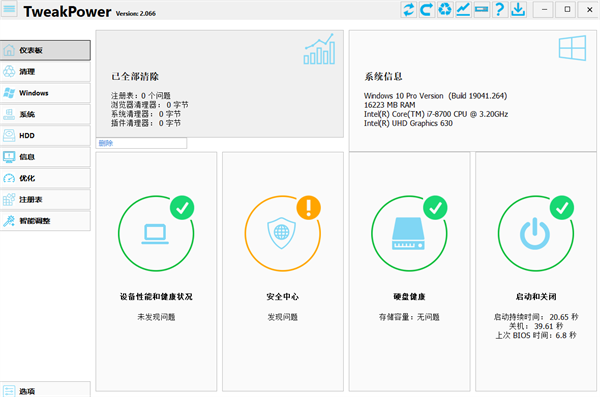
Task: Open the 信息 sidebar section
Action: [45, 157]
